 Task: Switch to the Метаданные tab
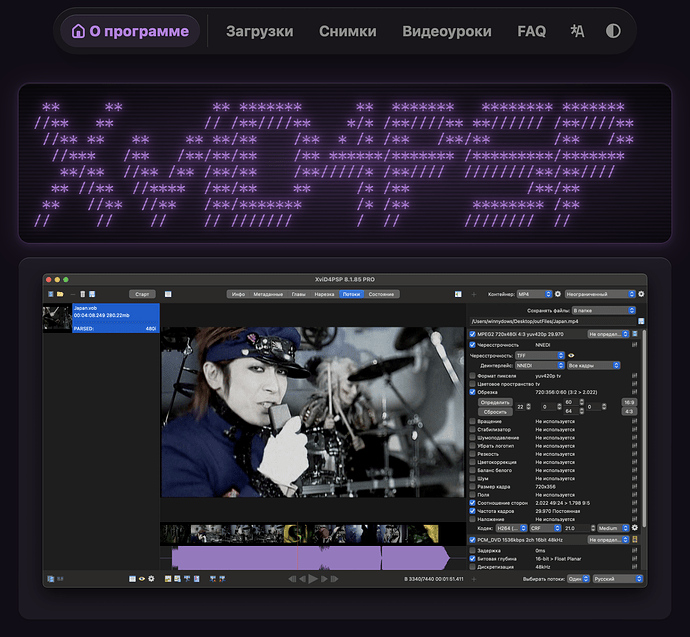268,294
